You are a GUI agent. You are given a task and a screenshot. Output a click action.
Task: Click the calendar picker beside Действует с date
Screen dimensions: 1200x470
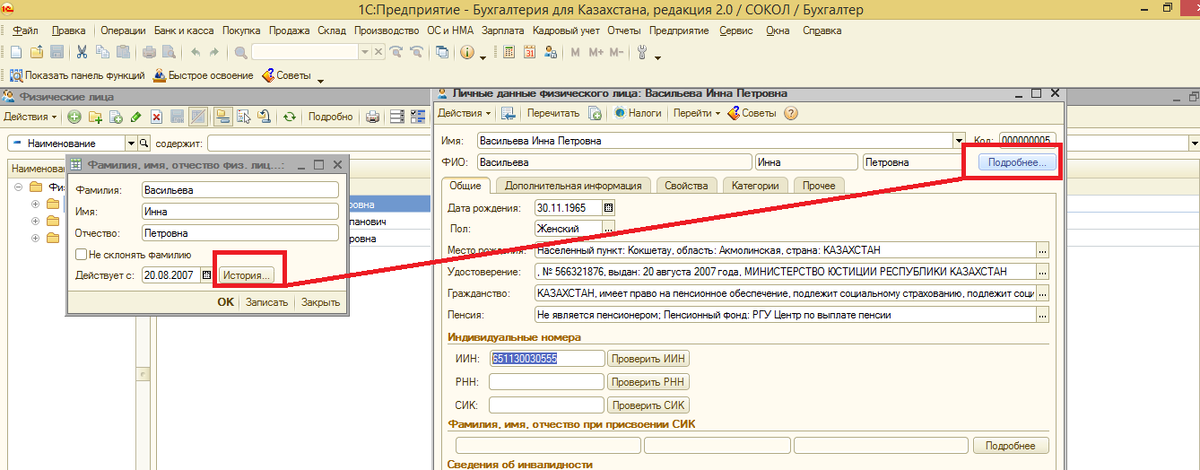207,274
